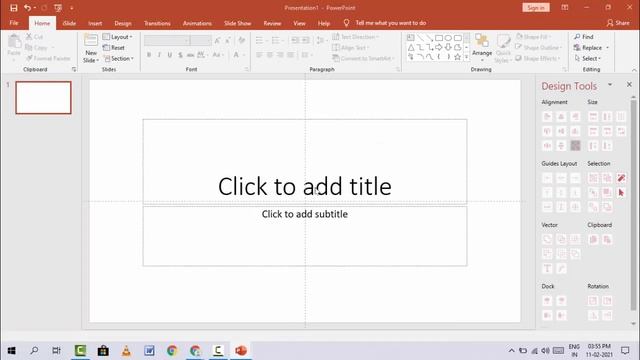Click the Redo icon in title bar
640x360 pixels.
click(x=44, y=8)
